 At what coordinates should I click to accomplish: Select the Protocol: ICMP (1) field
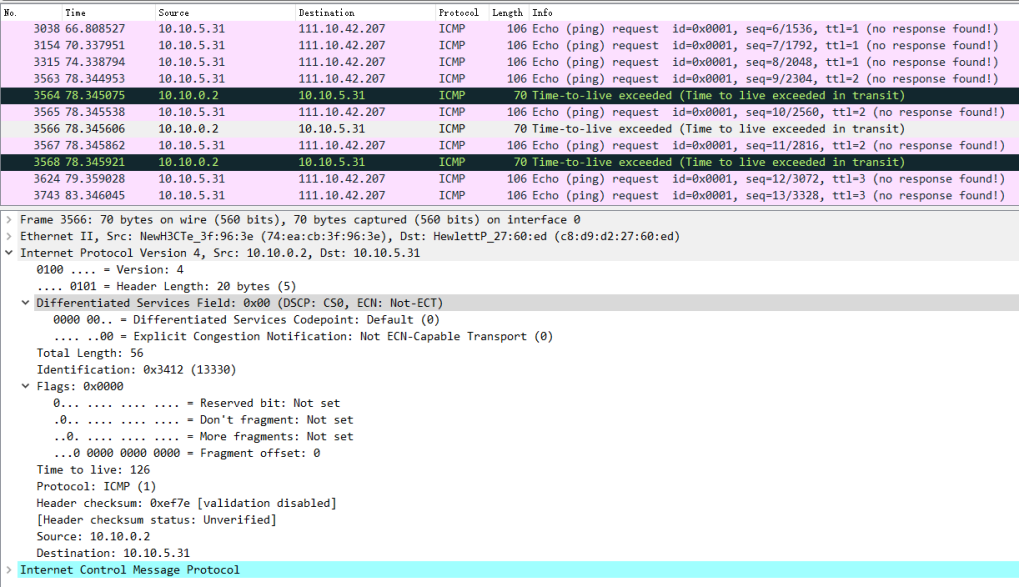pyautogui.click(x=97, y=487)
